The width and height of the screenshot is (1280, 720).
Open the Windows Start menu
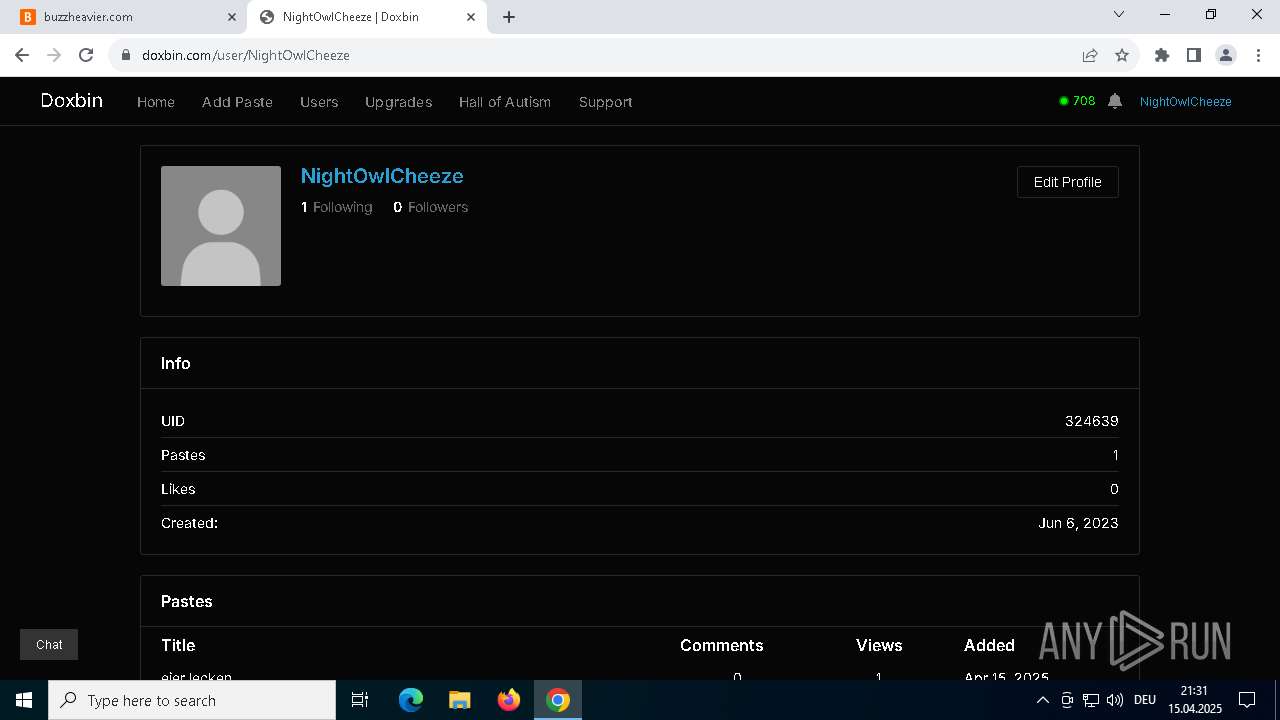pyautogui.click(x=24, y=700)
